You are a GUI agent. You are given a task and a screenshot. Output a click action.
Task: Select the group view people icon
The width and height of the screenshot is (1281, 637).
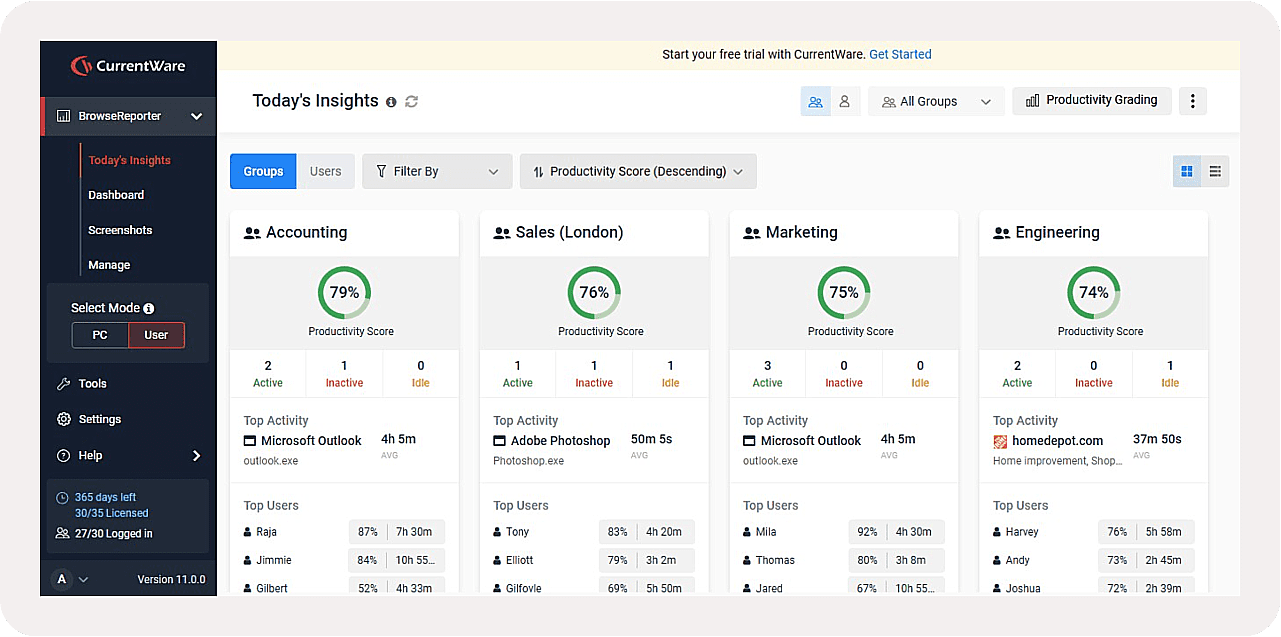(816, 101)
